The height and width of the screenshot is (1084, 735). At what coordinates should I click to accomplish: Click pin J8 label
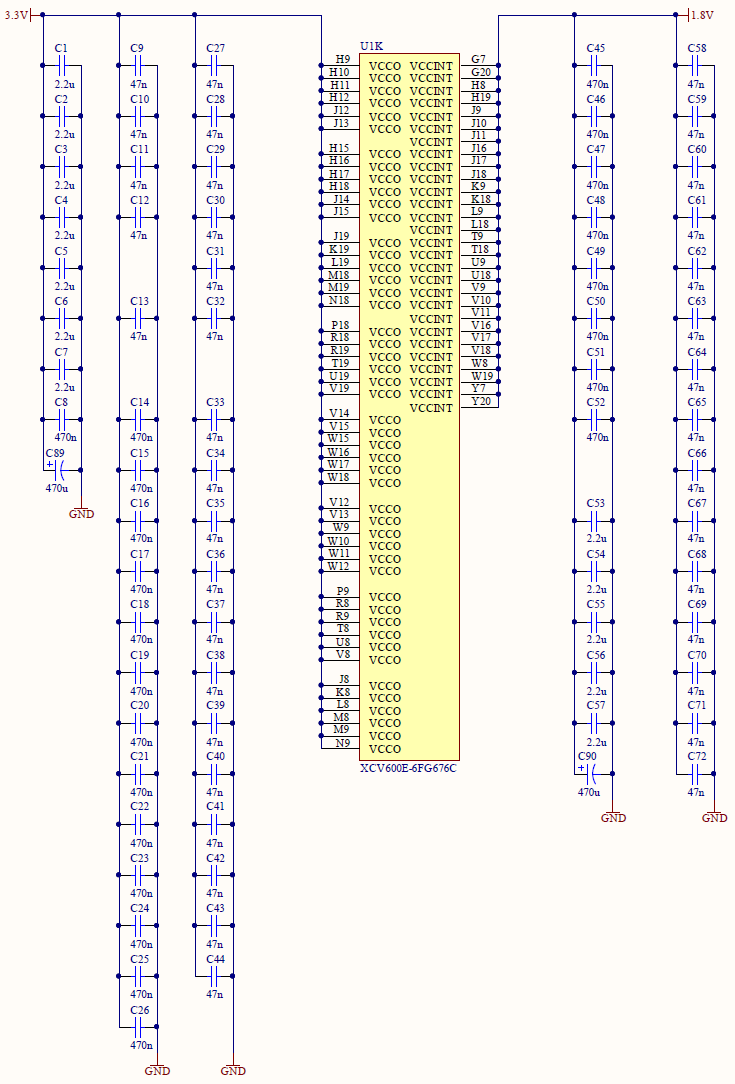coord(344,680)
